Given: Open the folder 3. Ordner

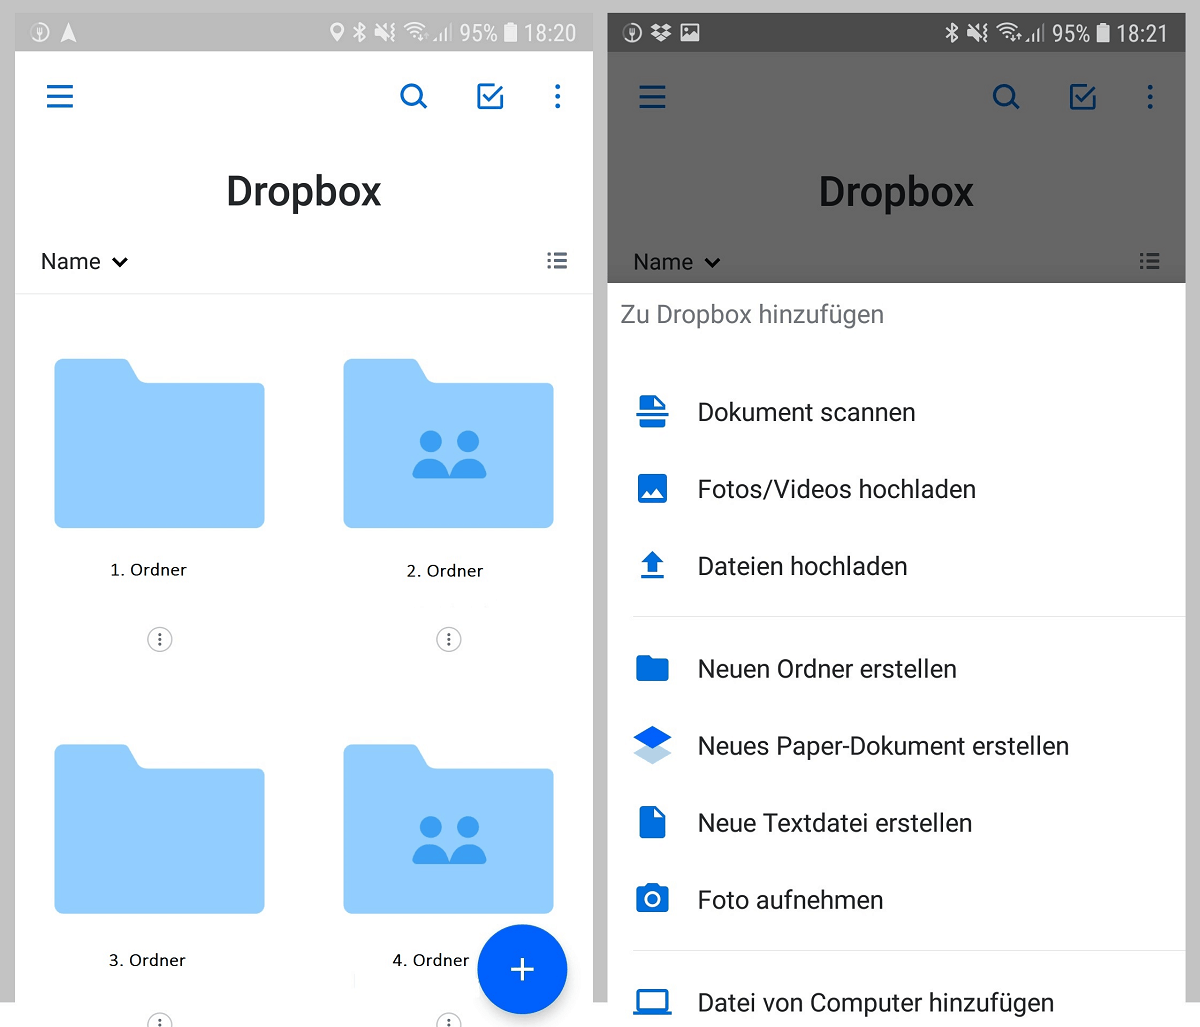Looking at the screenshot, I should coord(159,829).
